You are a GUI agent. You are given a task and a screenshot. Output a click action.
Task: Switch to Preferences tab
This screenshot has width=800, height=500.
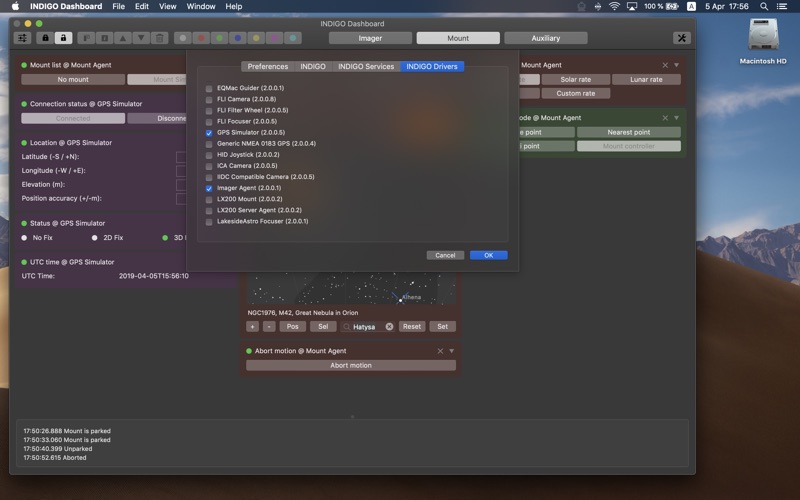[x=267, y=66]
